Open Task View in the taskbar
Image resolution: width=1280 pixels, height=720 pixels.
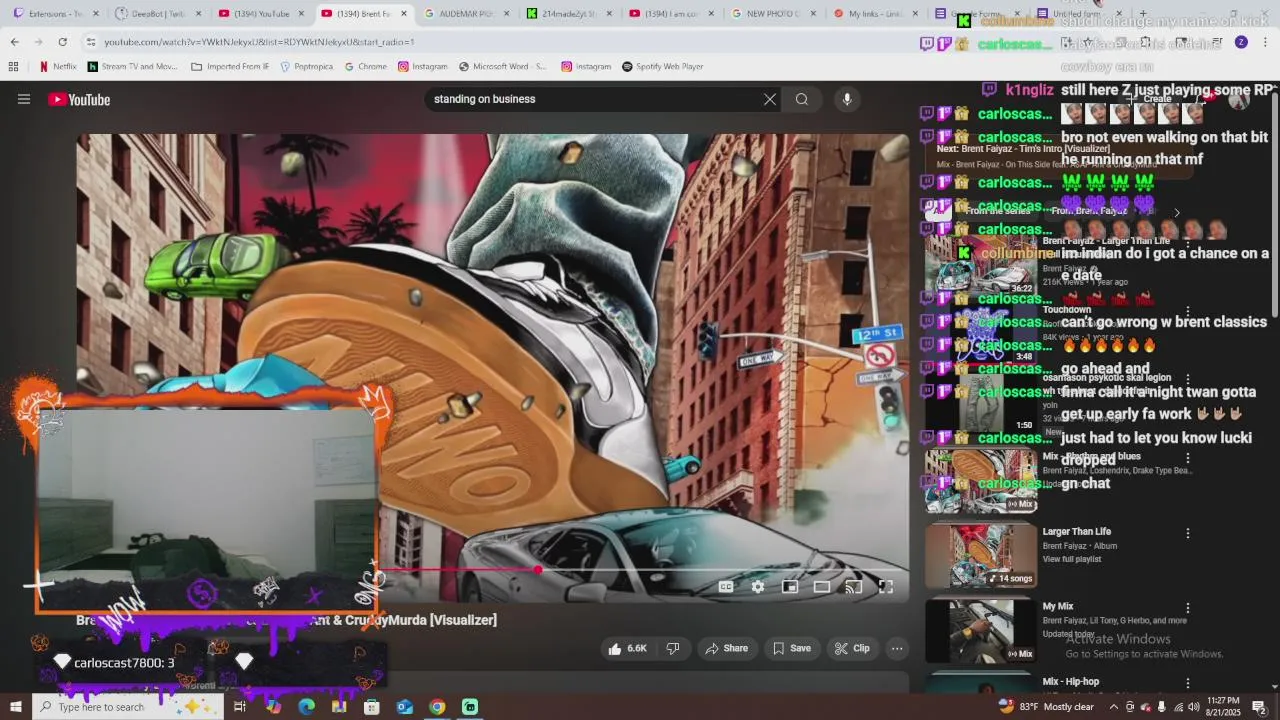(x=240, y=707)
